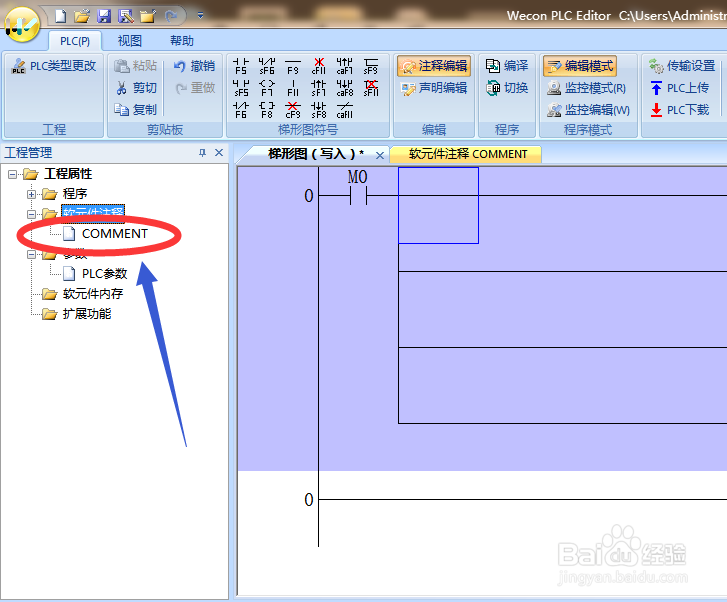Switch to 监控编辑(W) mode
This screenshot has width=727, height=602.
click(x=588, y=110)
